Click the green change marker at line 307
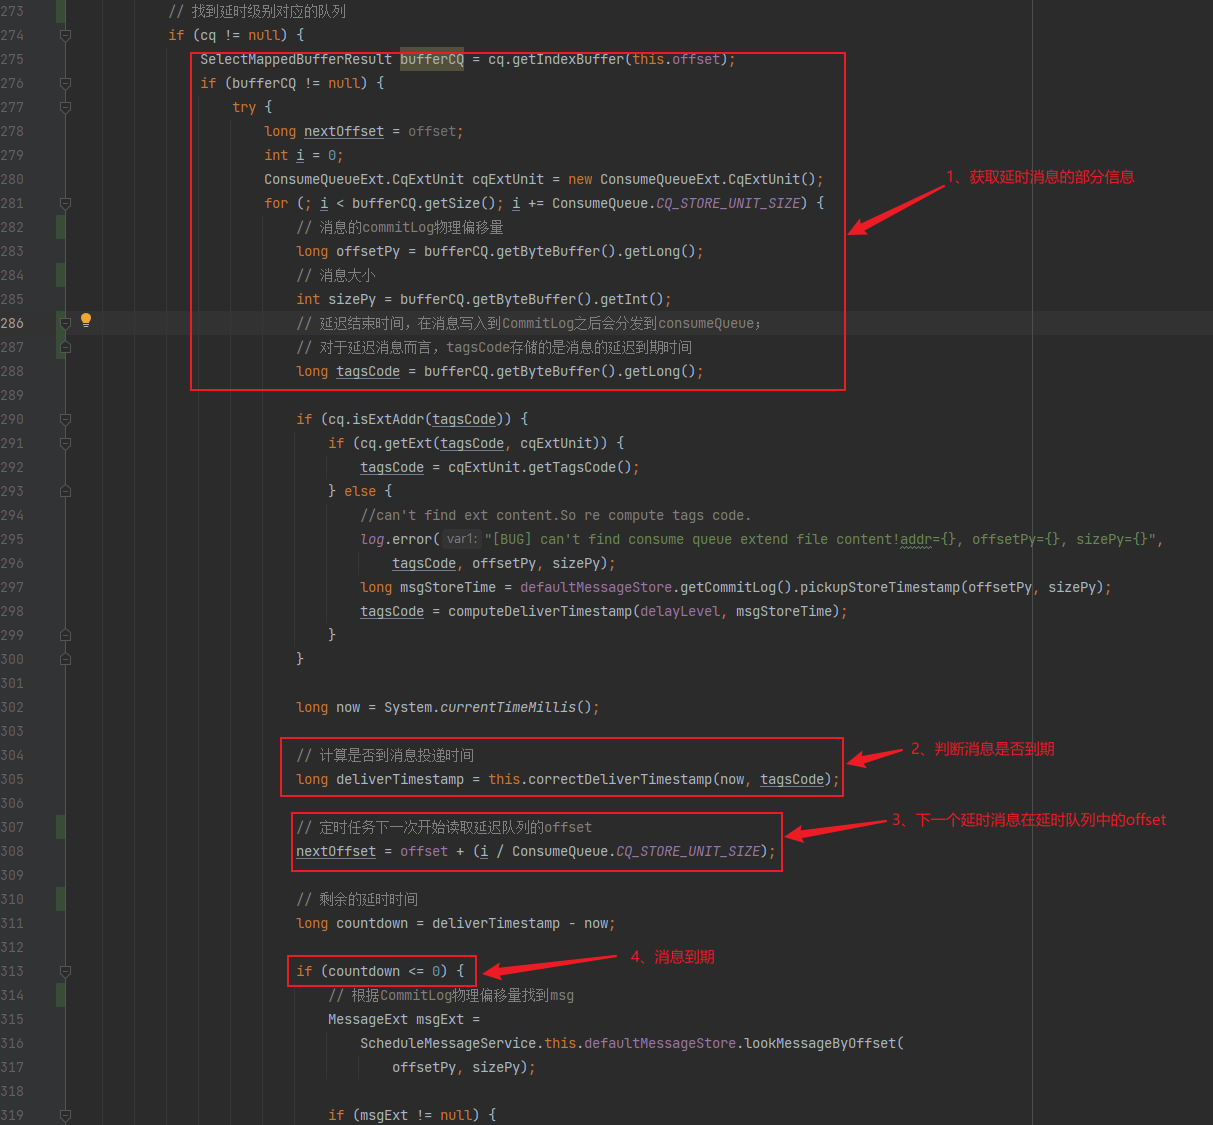 coord(61,827)
